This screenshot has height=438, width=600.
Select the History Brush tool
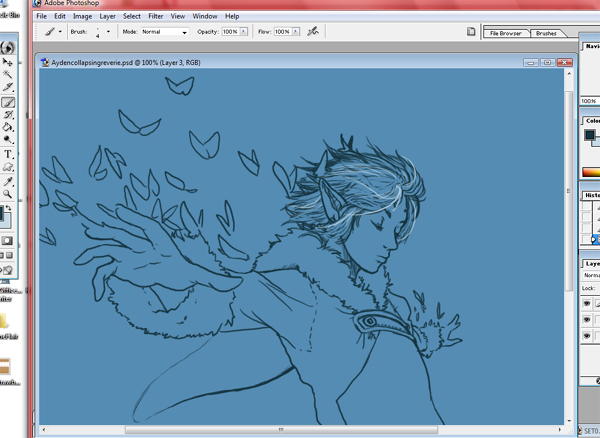tap(8, 115)
